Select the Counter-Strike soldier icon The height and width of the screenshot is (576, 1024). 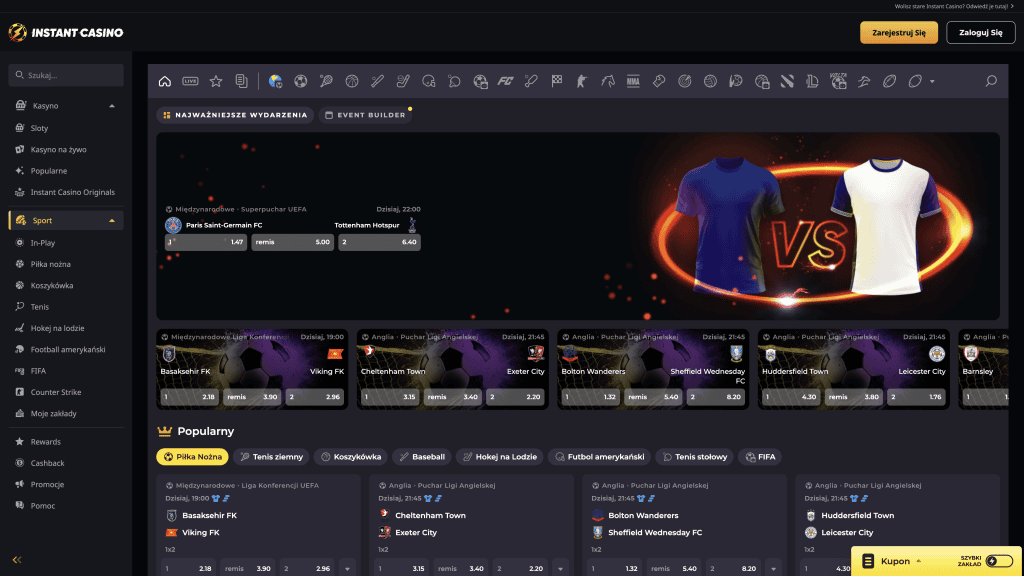point(582,81)
